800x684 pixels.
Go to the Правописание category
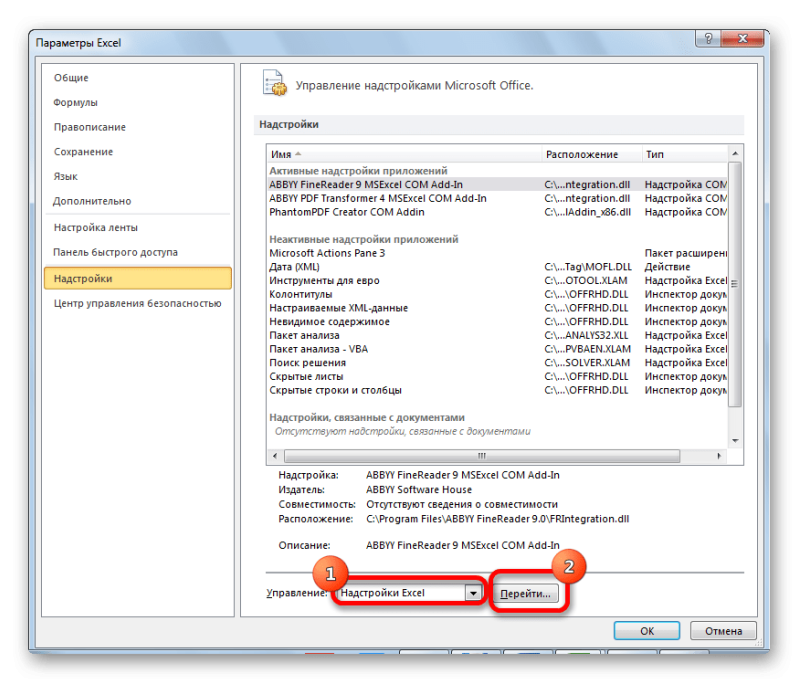pyautogui.click(x=90, y=127)
